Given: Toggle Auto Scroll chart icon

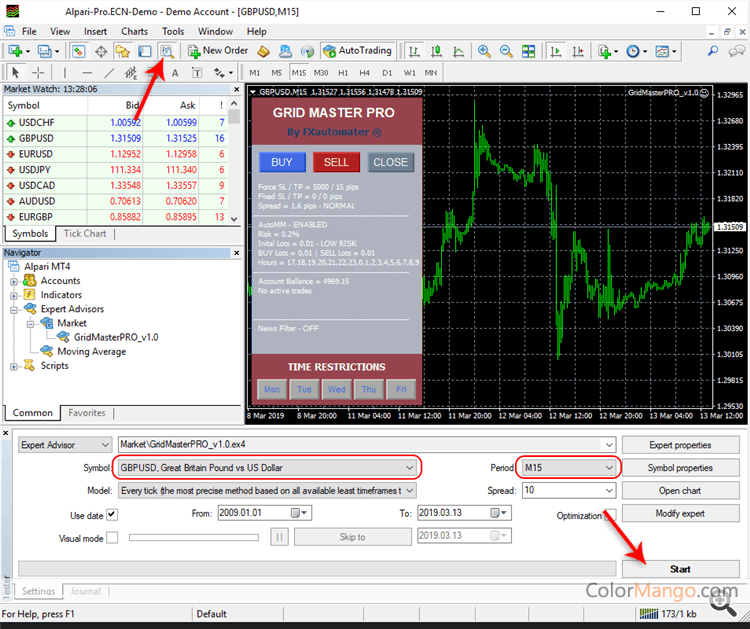Looking at the screenshot, I should click(556, 51).
